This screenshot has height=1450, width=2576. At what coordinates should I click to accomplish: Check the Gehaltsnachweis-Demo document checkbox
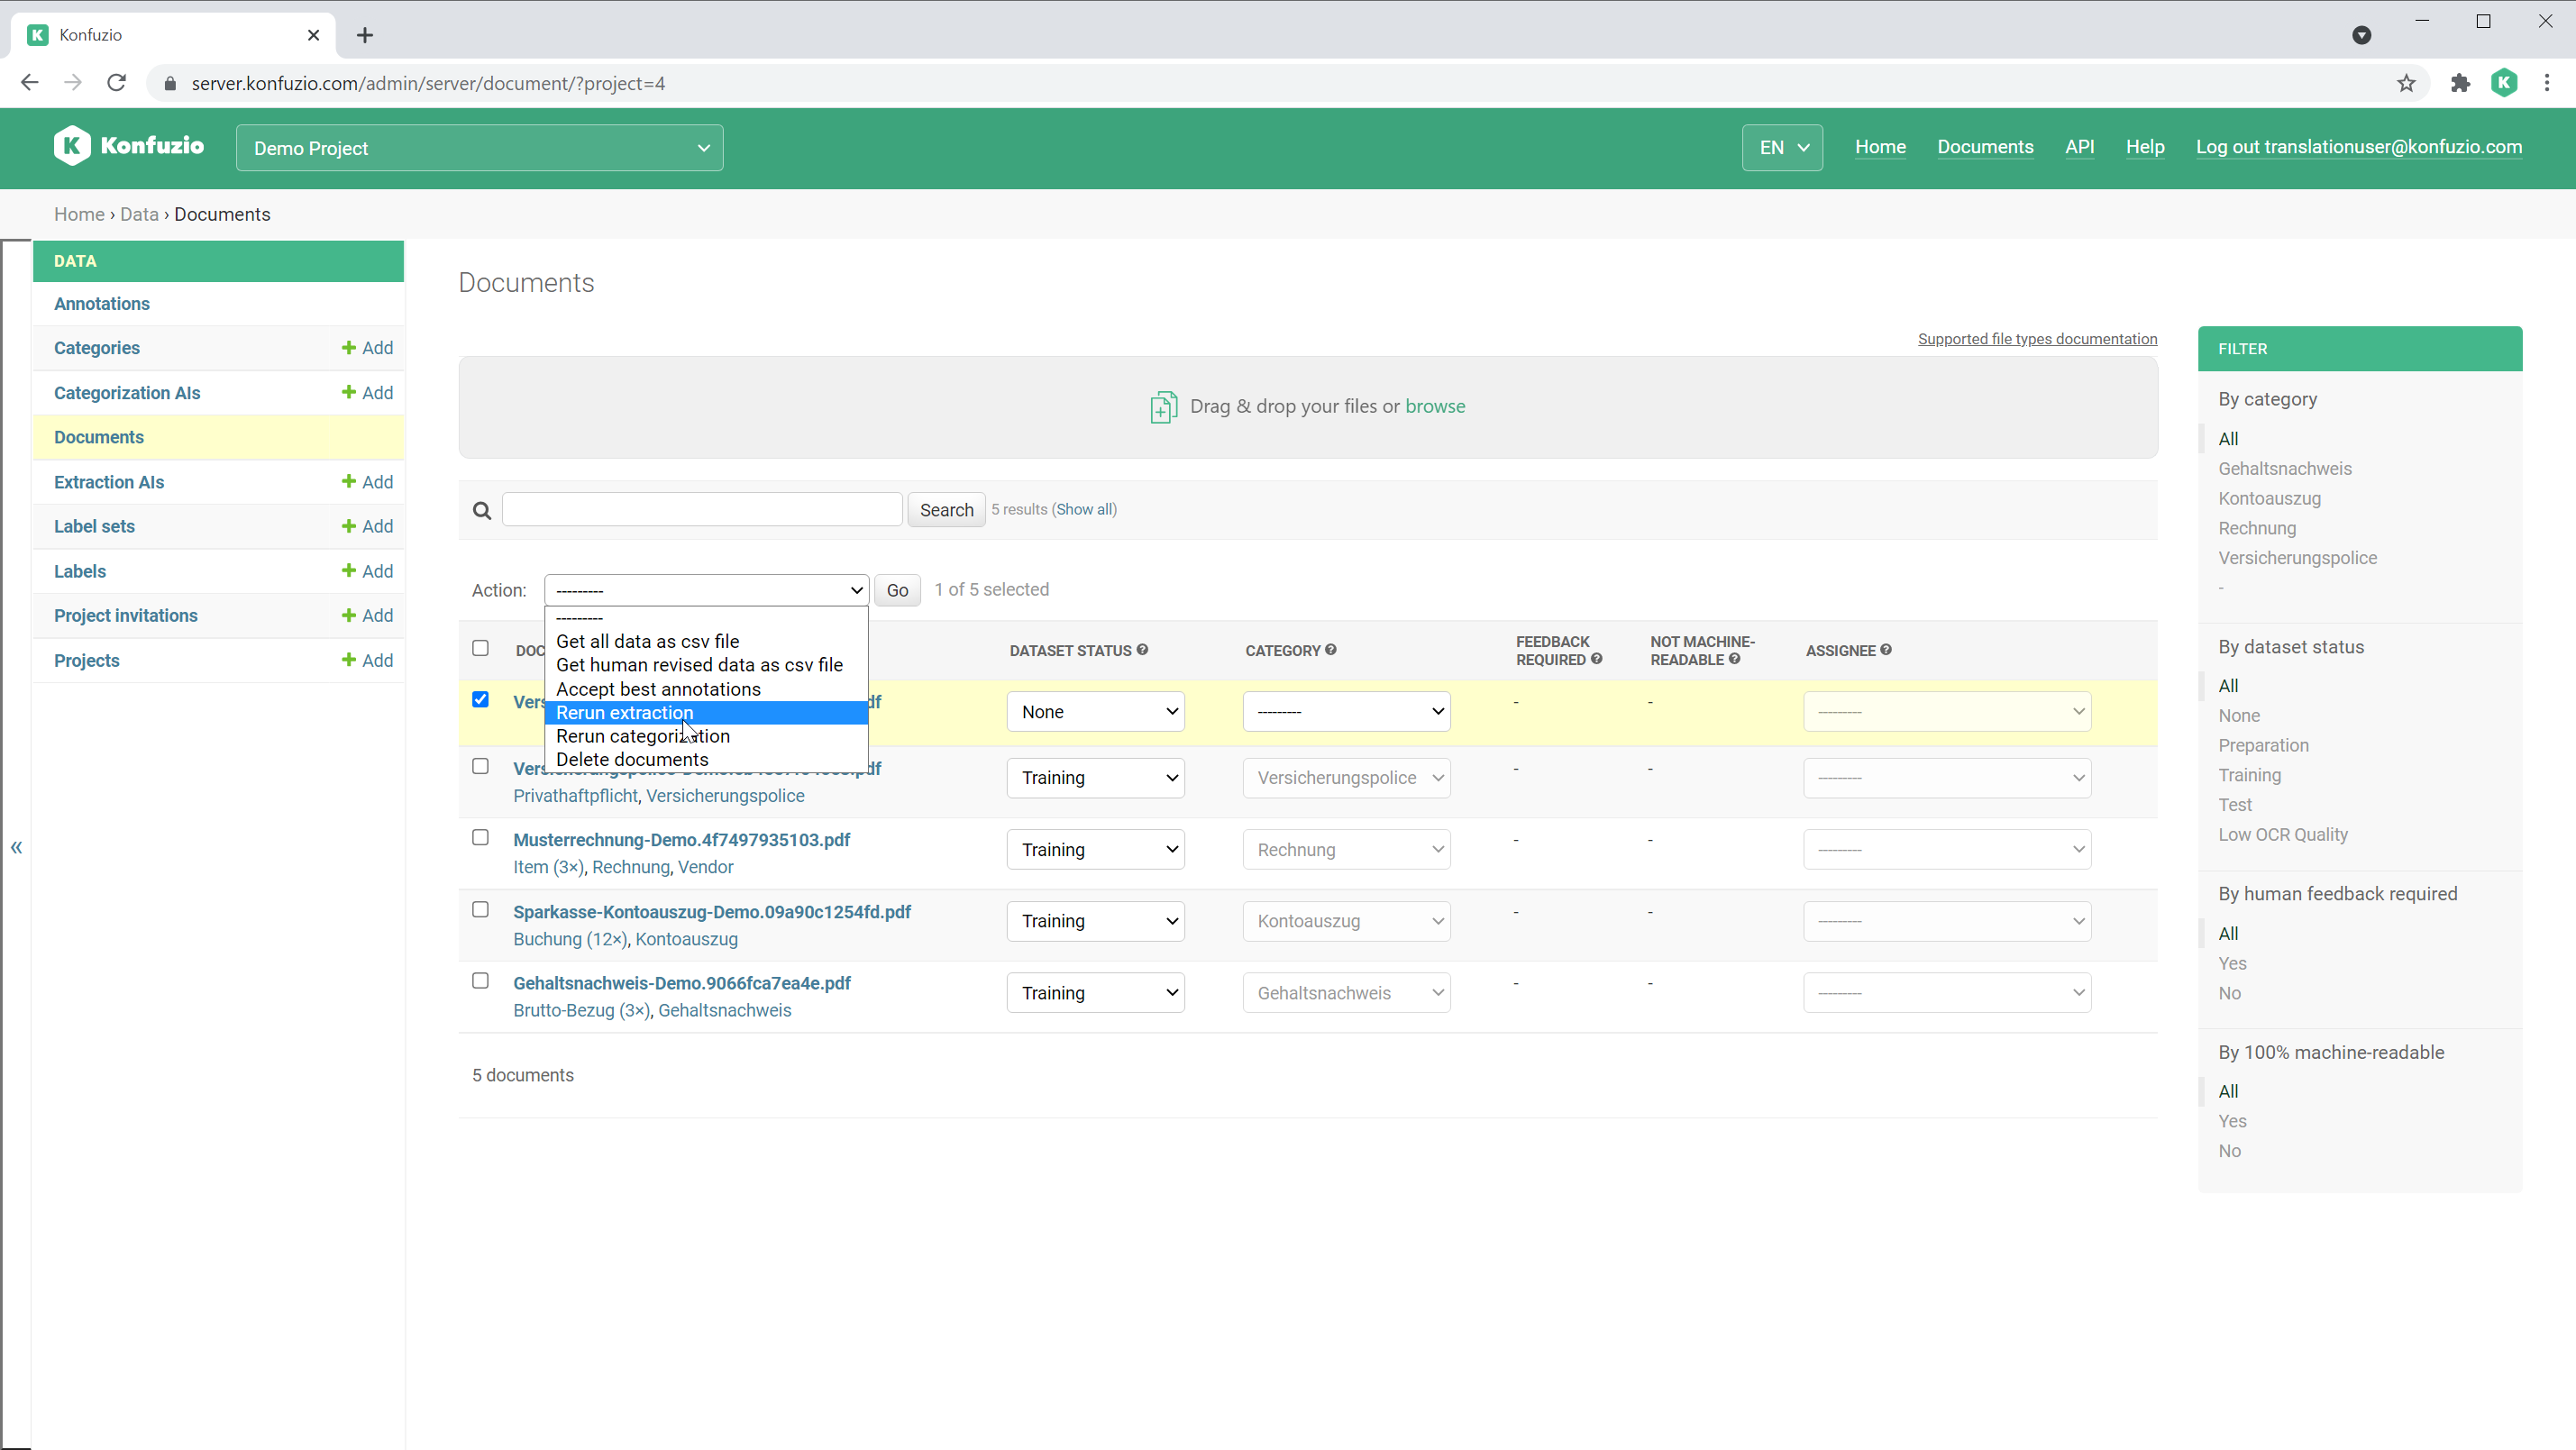tap(480, 980)
